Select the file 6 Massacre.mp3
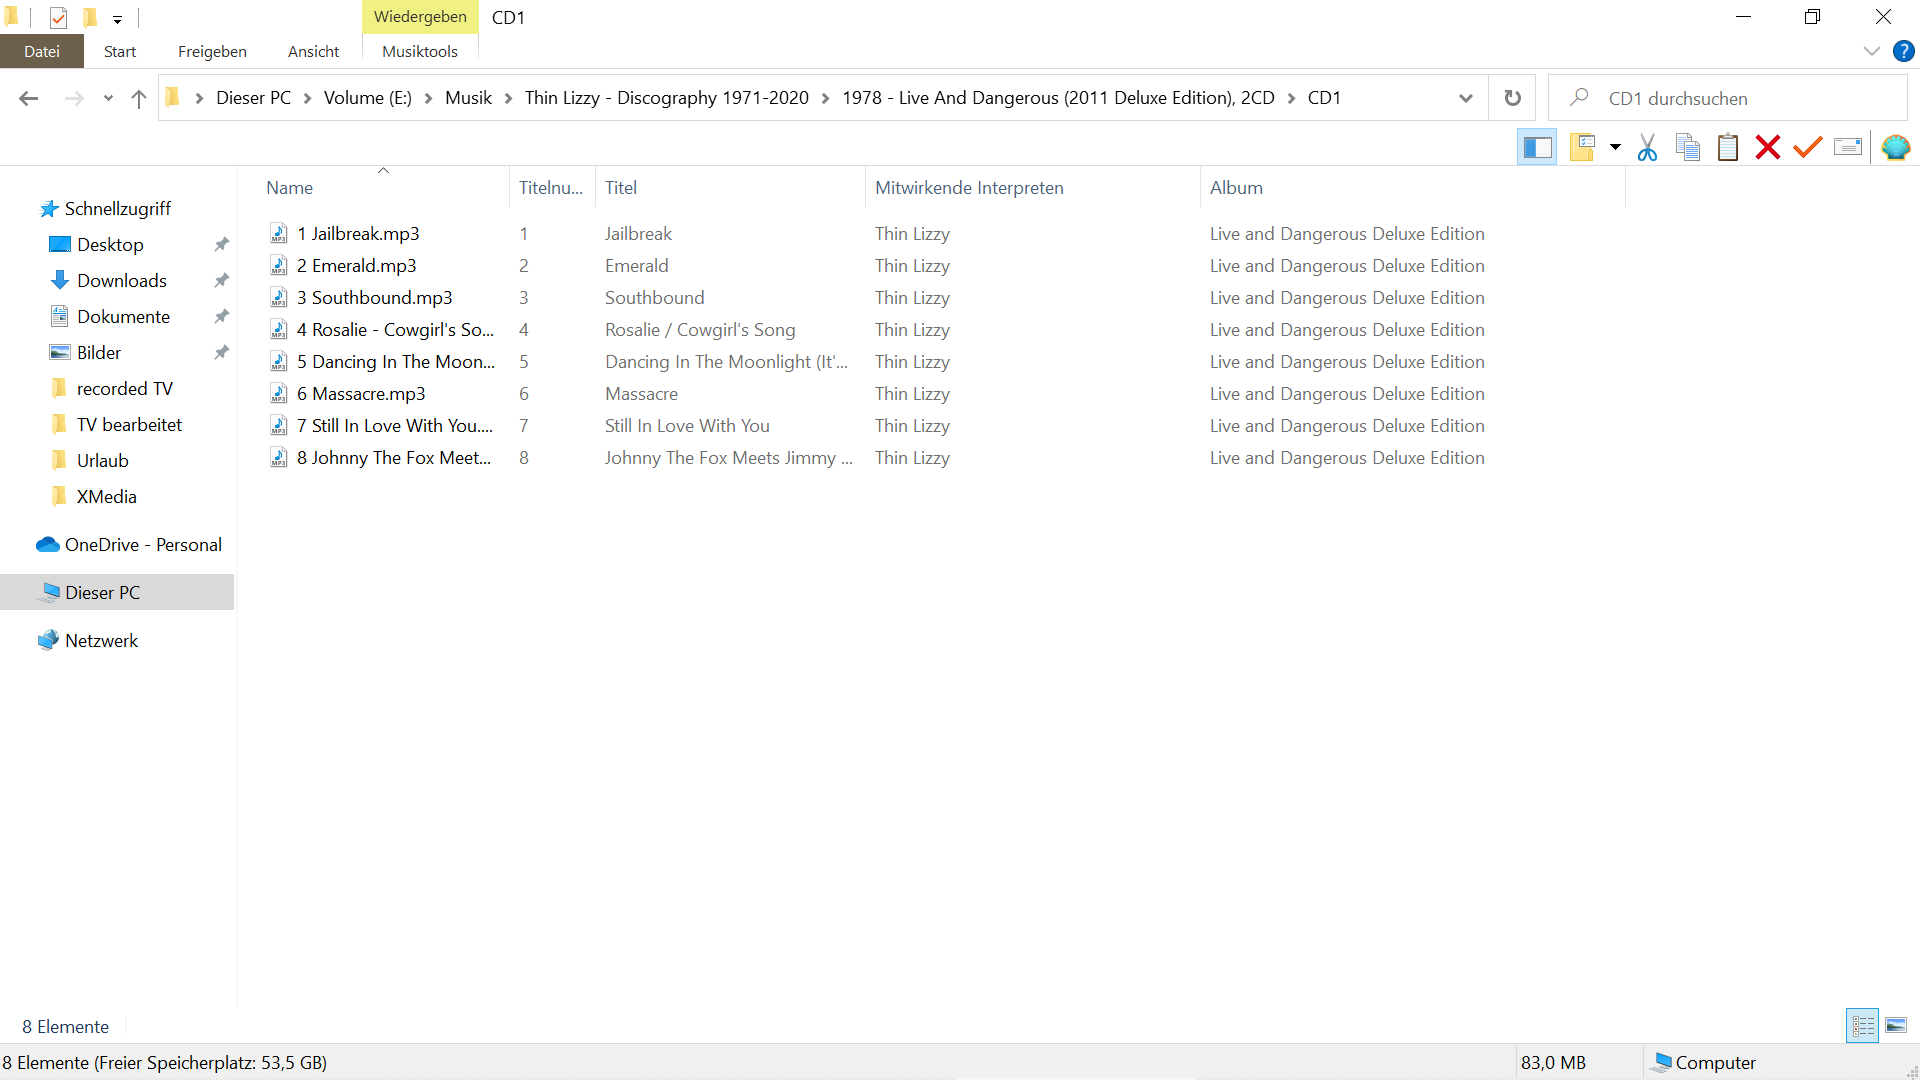 click(361, 394)
